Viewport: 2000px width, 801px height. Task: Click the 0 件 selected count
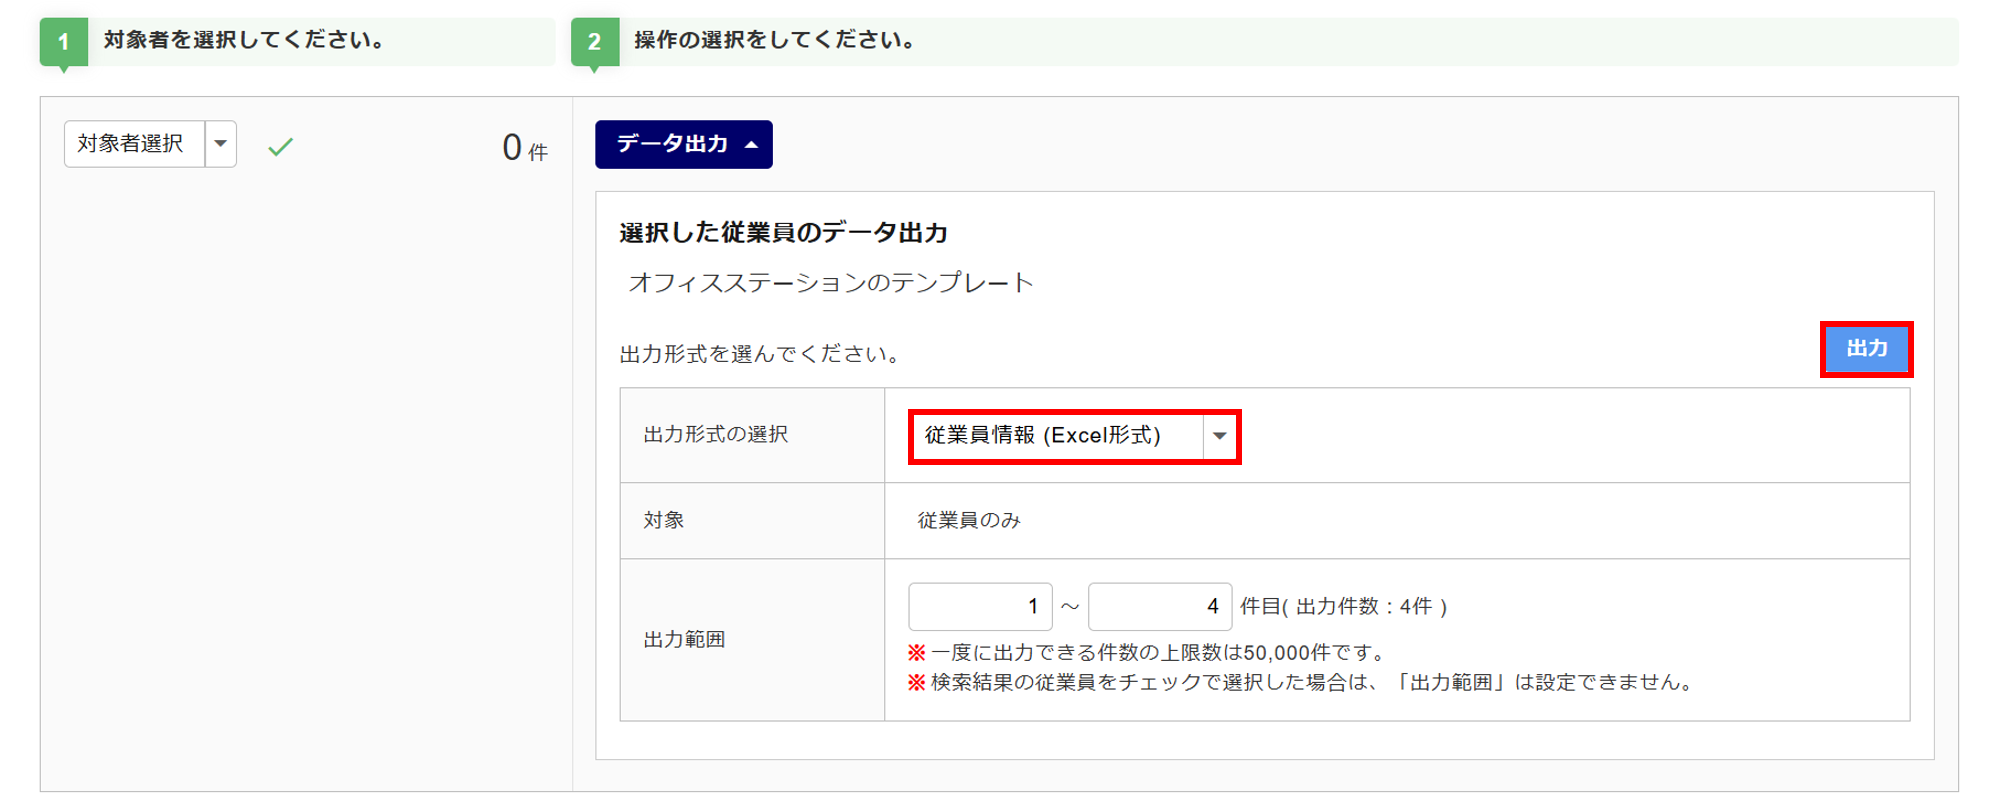coord(524,149)
